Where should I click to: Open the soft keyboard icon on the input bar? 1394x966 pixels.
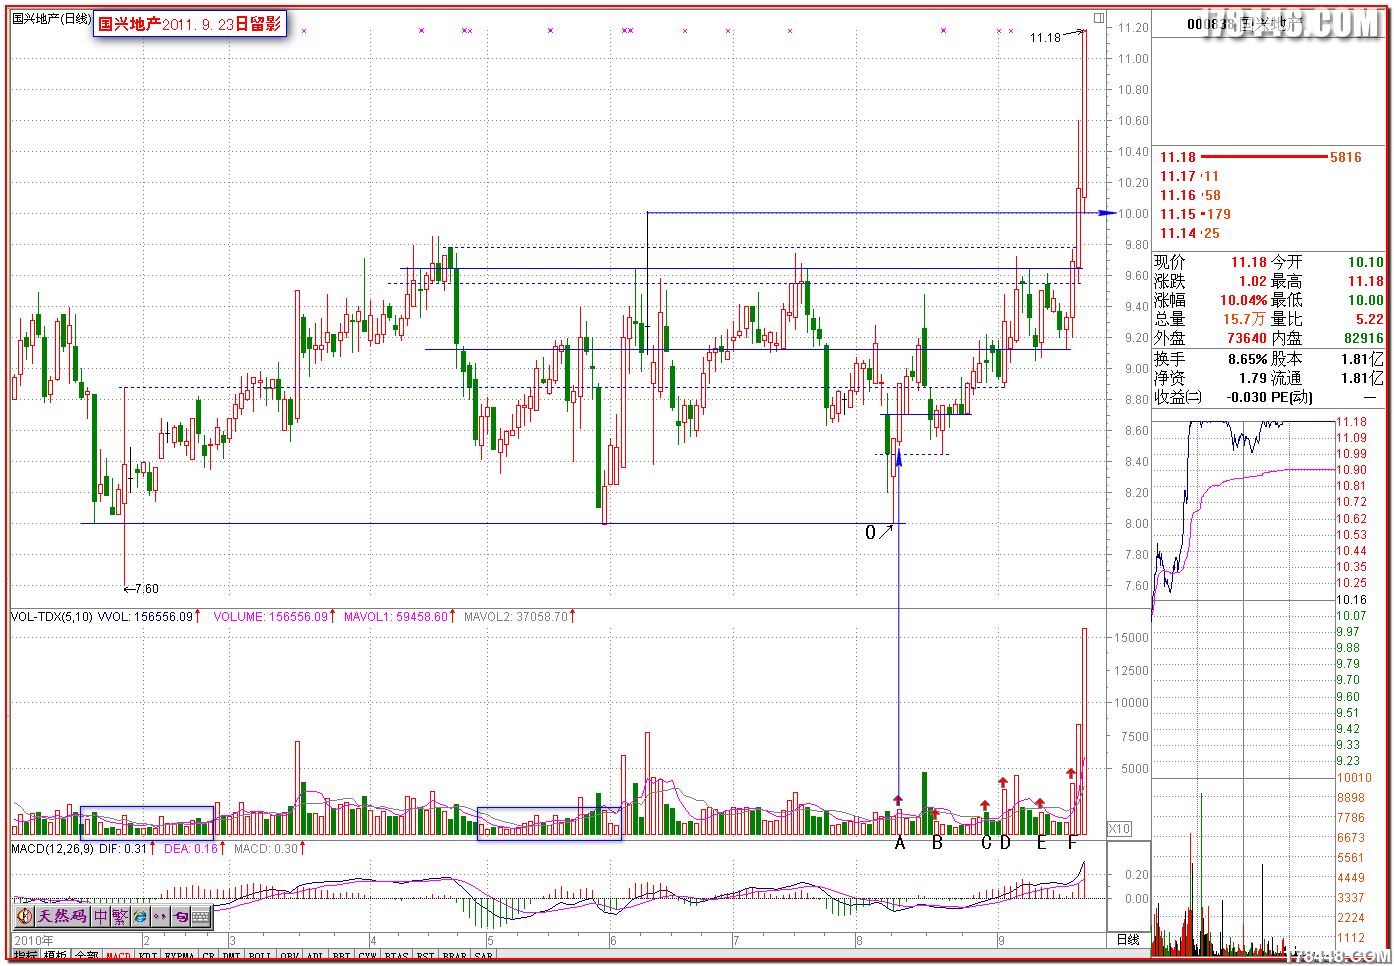(200, 916)
